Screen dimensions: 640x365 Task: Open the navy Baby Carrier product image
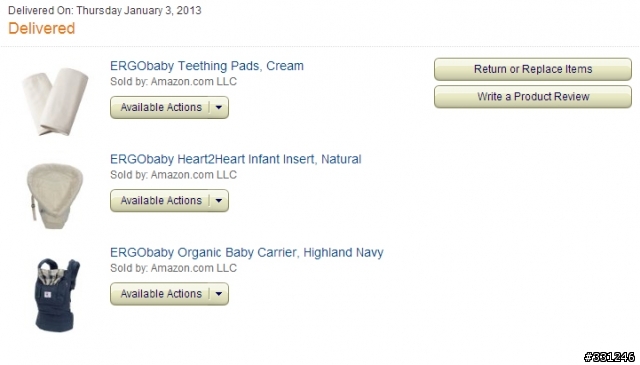coord(56,295)
